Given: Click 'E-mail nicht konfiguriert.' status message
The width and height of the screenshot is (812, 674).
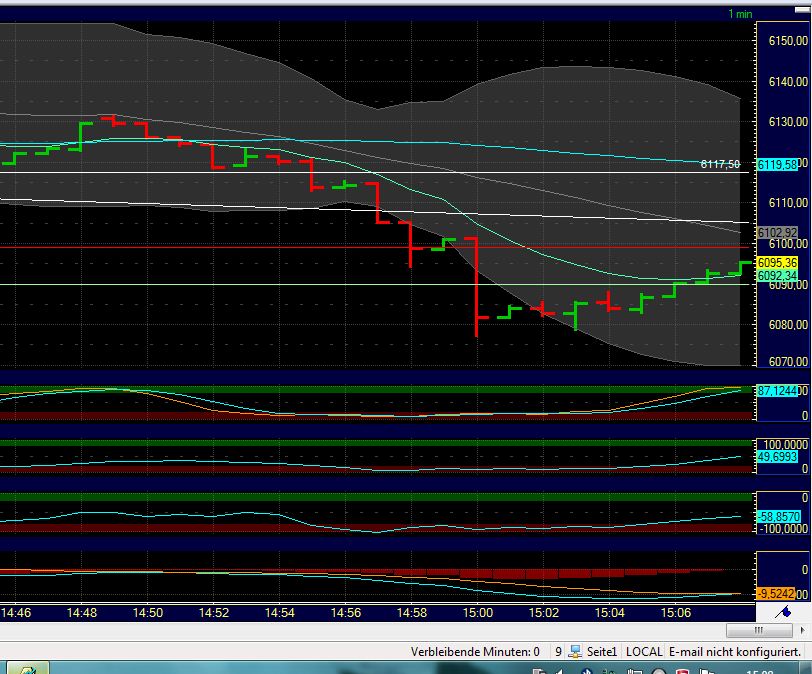Looking at the screenshot, I should (736, 651).
